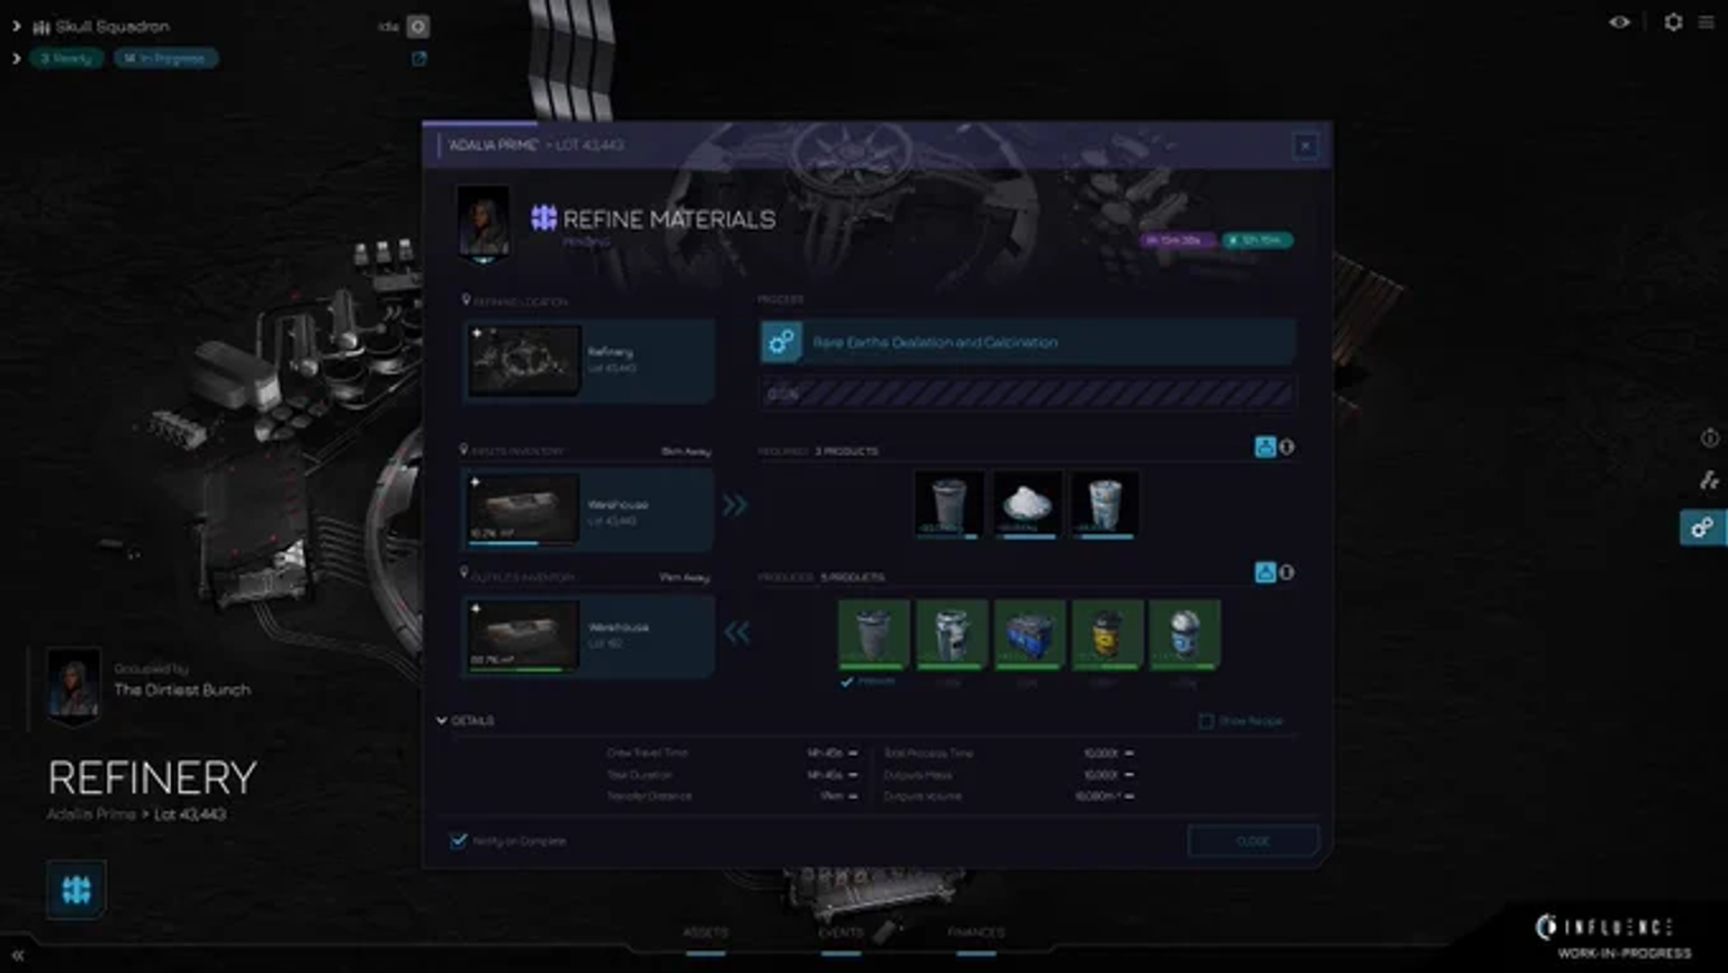Click the gears process icon in dialog
Screen dimensions: 1728x973
781,342
